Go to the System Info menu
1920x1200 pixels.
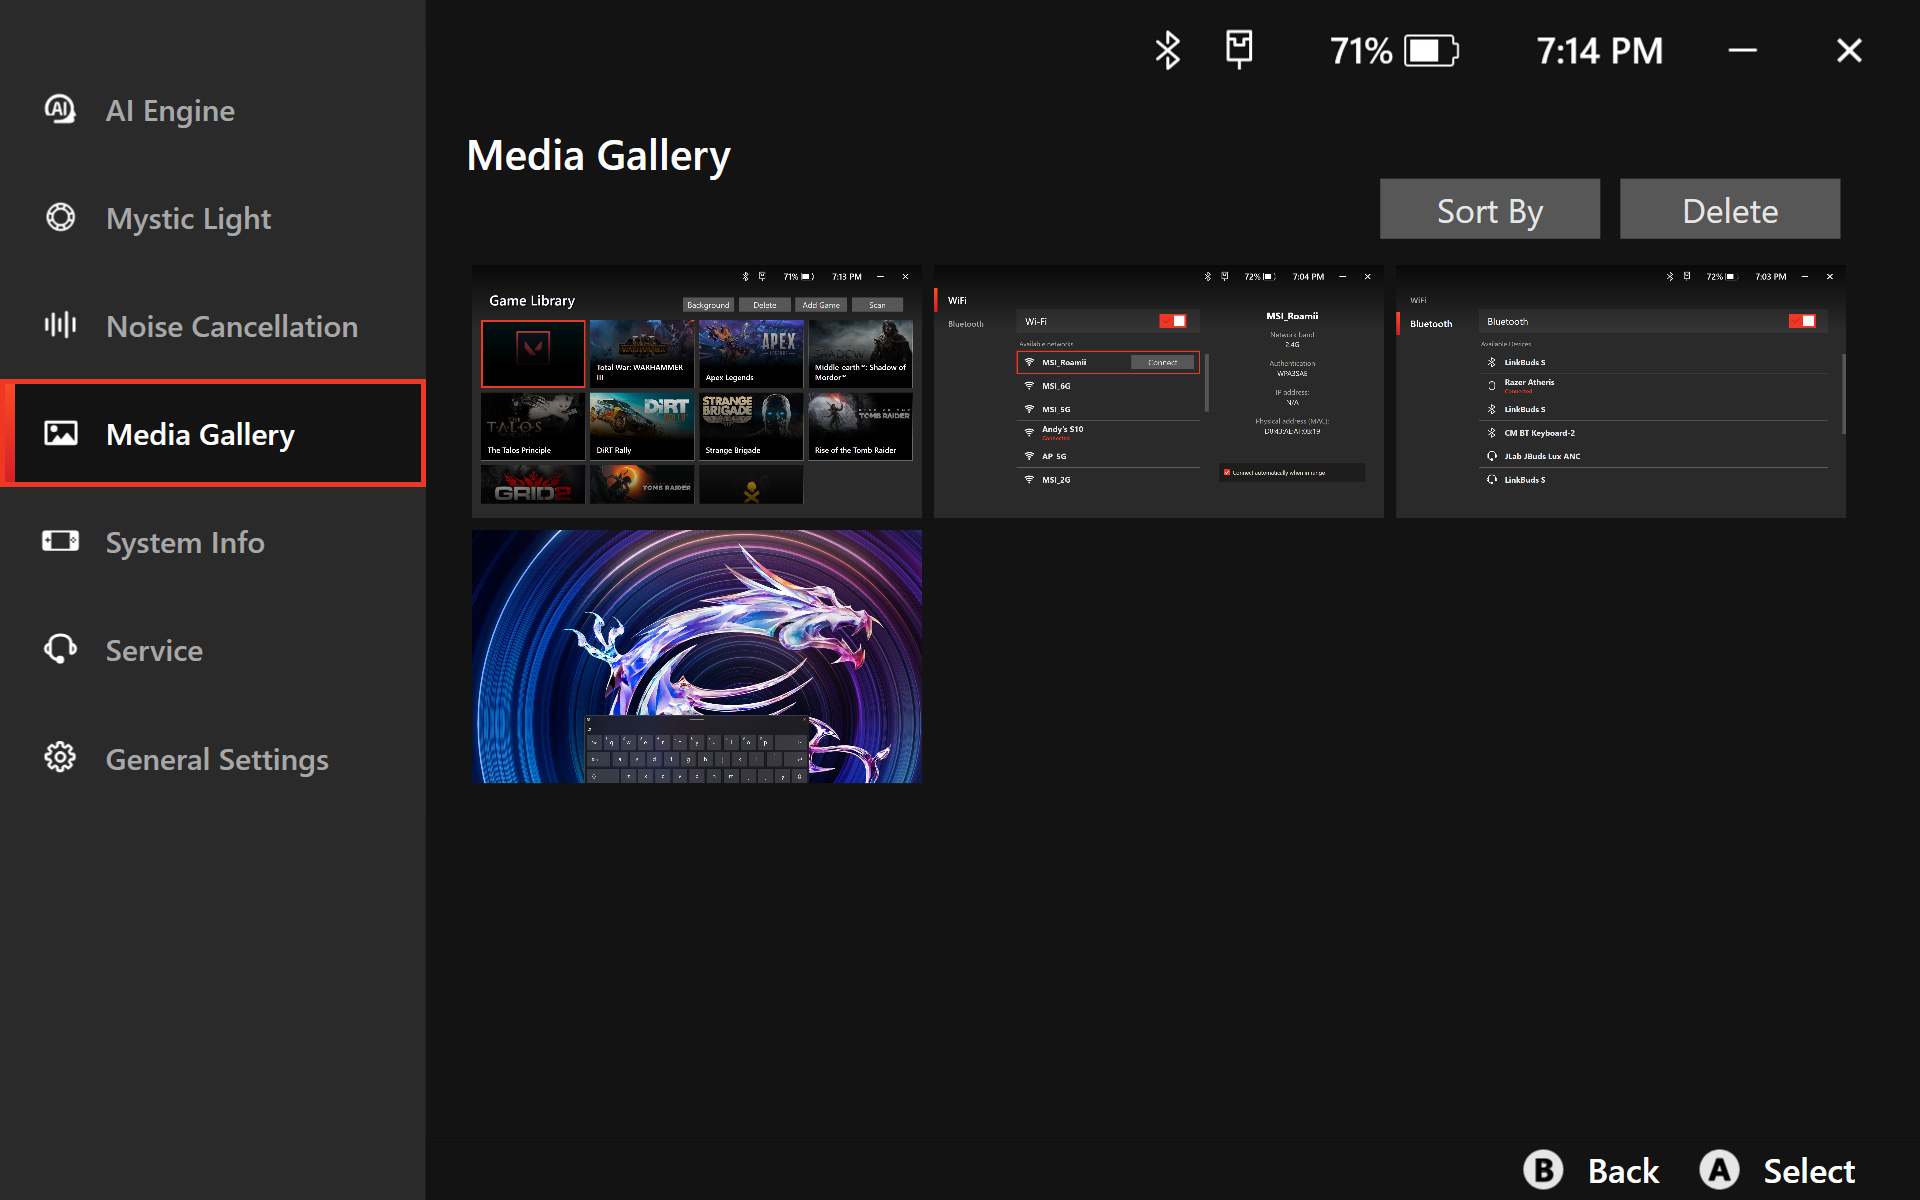[185, 542]
